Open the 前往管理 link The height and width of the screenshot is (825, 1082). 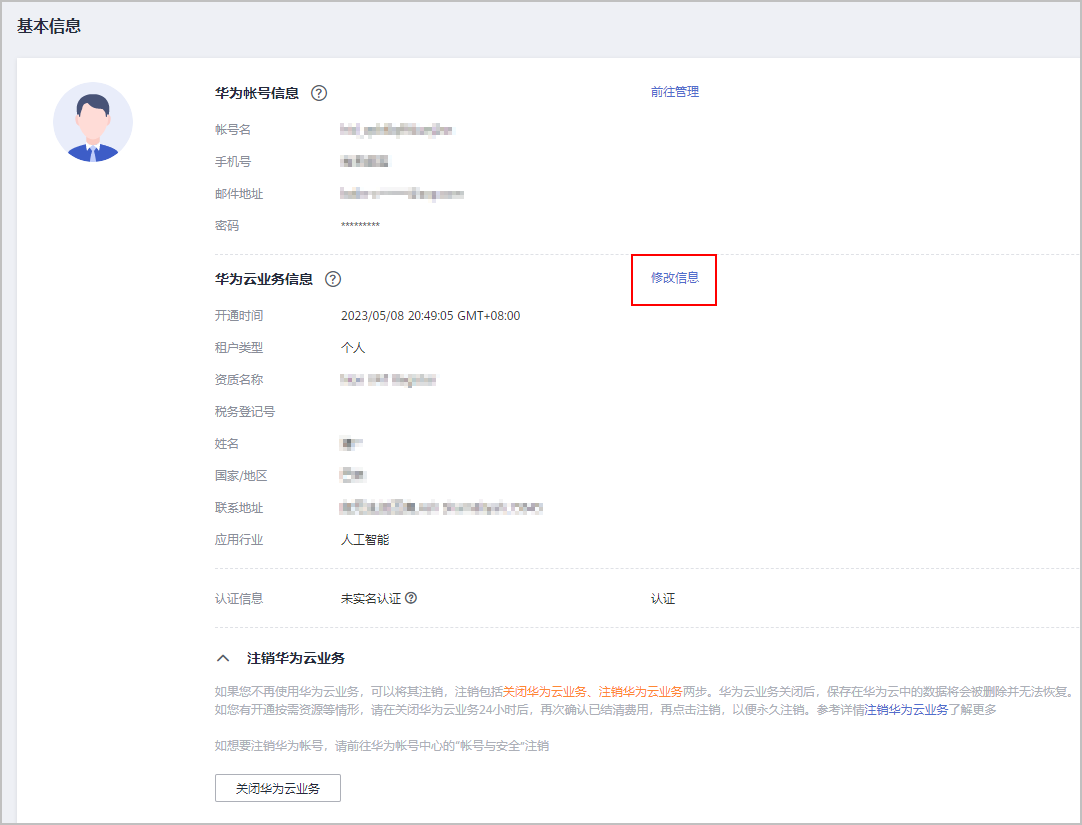tap(675, 92)
